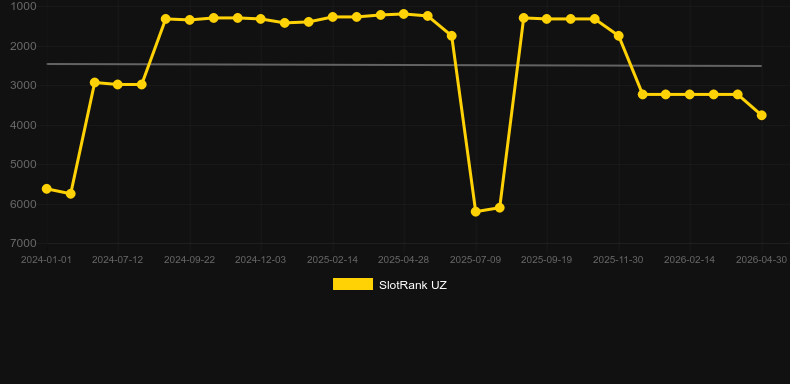The width and height of the screenshot is (790, 384).
Task: Click the x-axis label 2024-01-01
Action: click(x=46, y=260)
